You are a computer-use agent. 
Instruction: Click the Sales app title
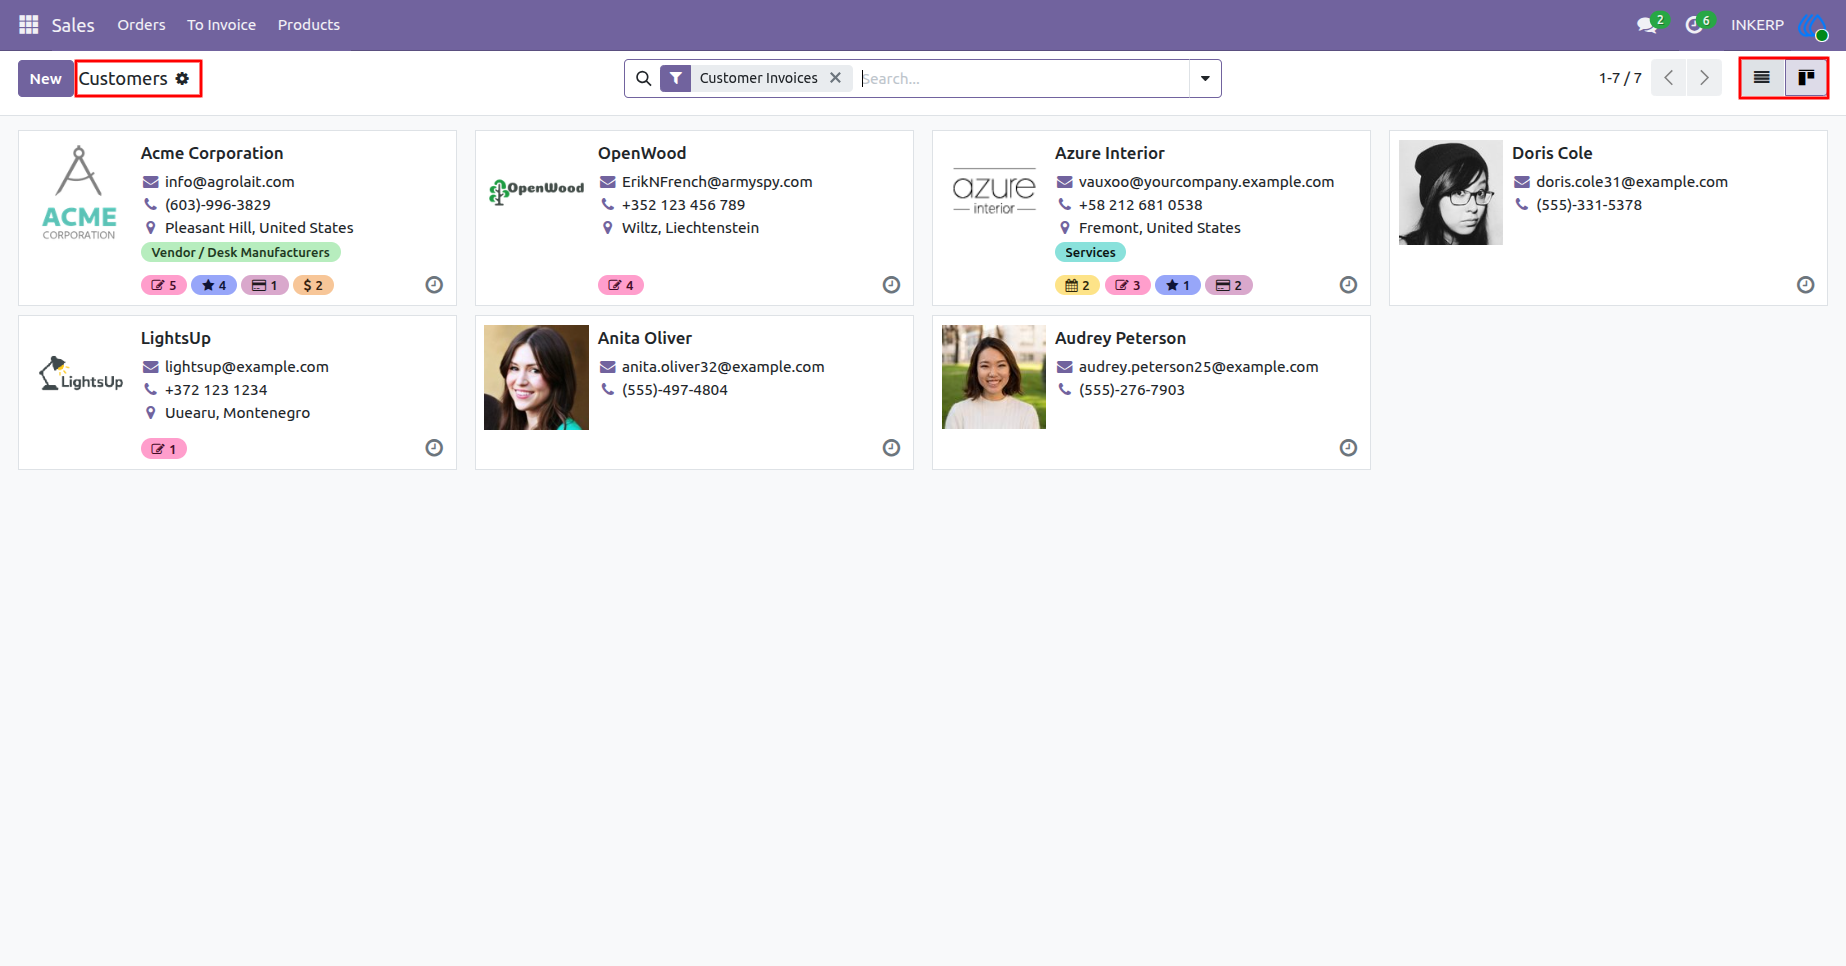(73, 25)
